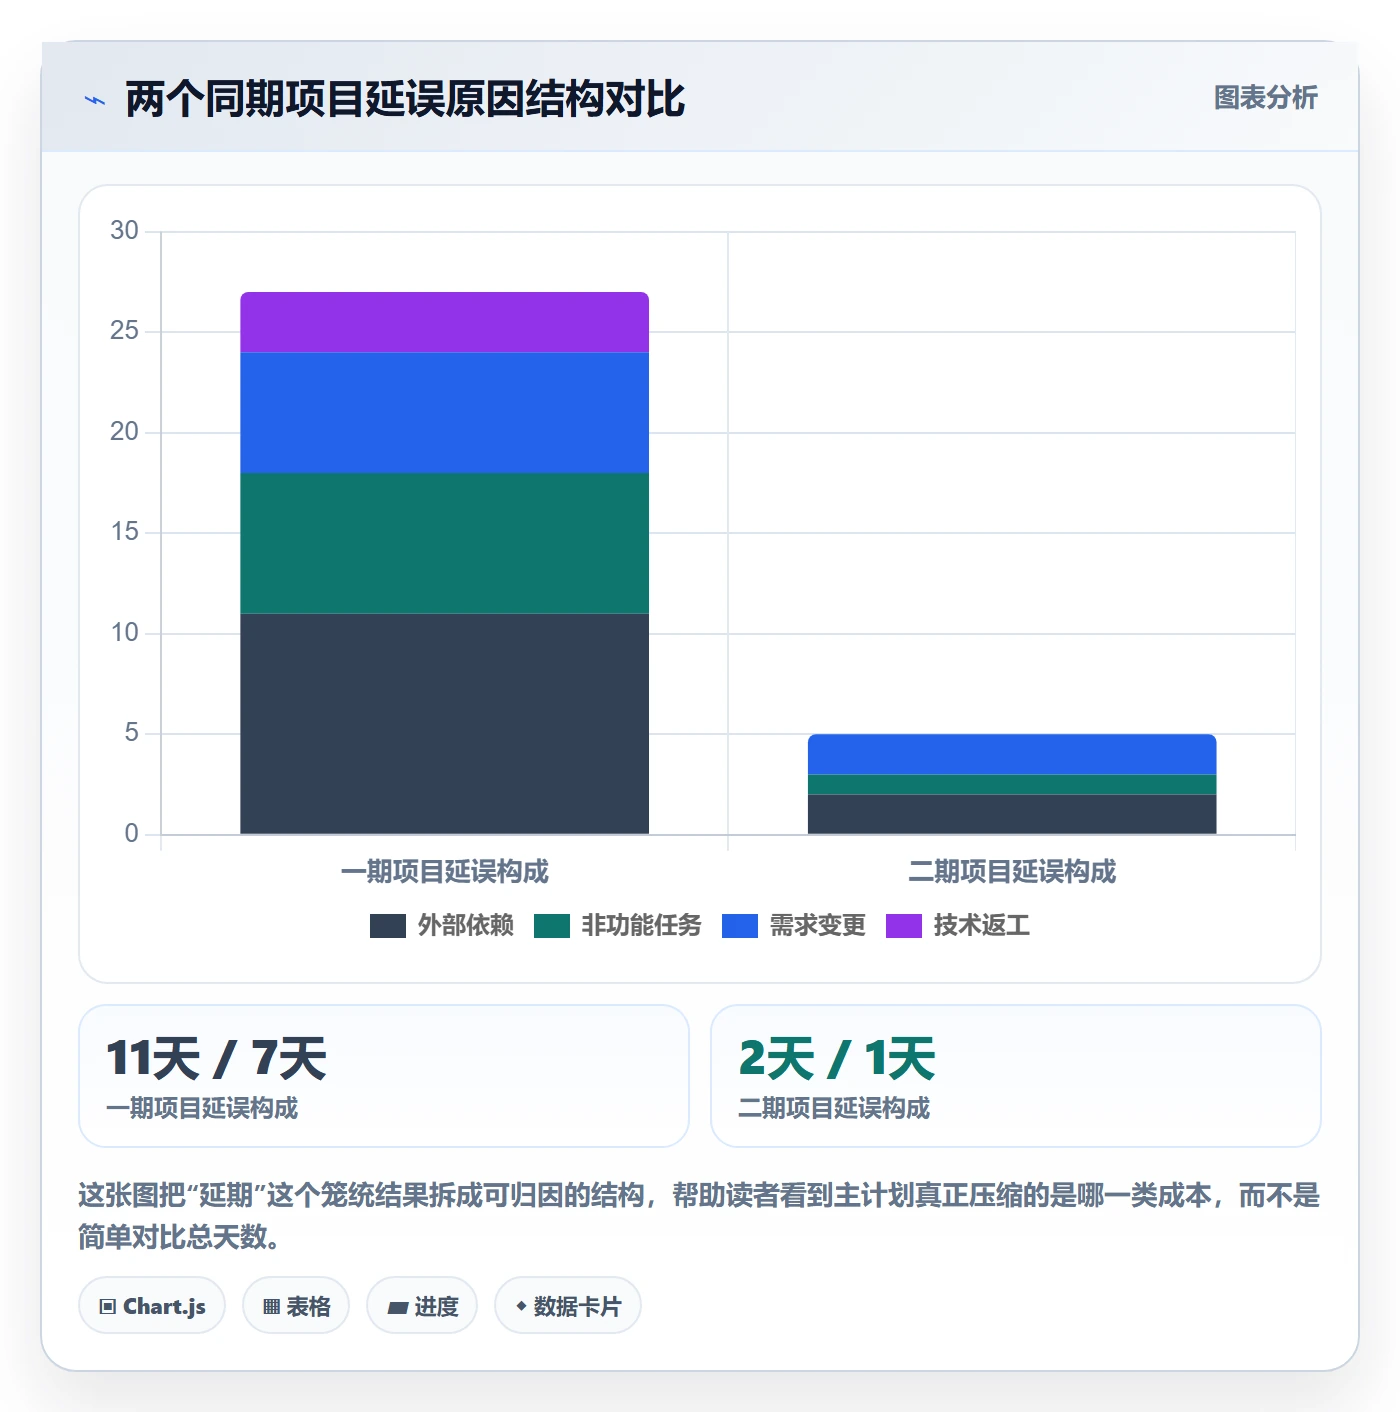This screenshot has height=1412, width=1400.
Task: Click the description paragraph starting with 这张图把
Action: [x=700, y=1216]
